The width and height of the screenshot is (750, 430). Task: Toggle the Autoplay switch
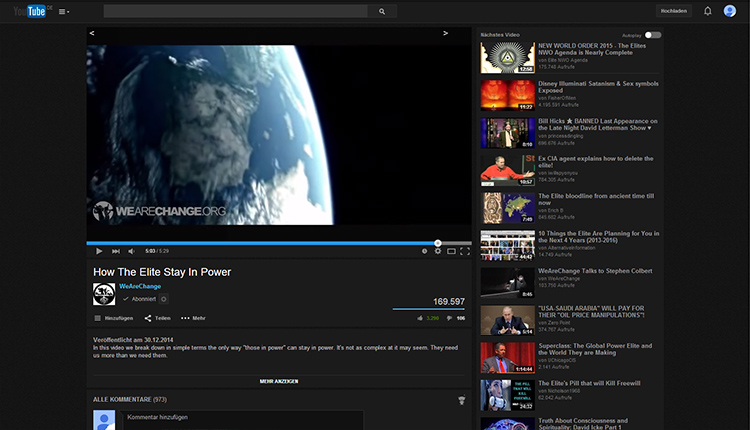(652, 35)
